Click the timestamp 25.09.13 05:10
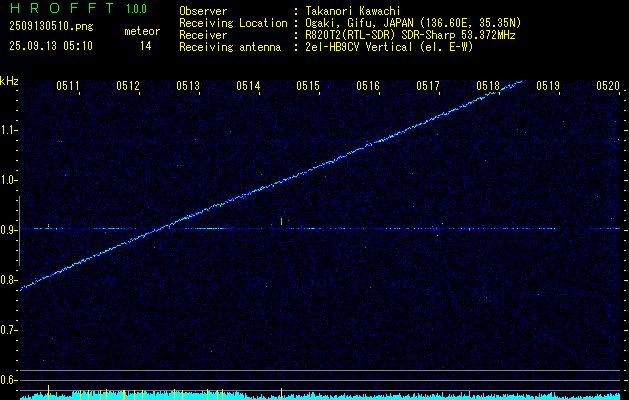This screenshot has width=629, height=400. [51, 46]
